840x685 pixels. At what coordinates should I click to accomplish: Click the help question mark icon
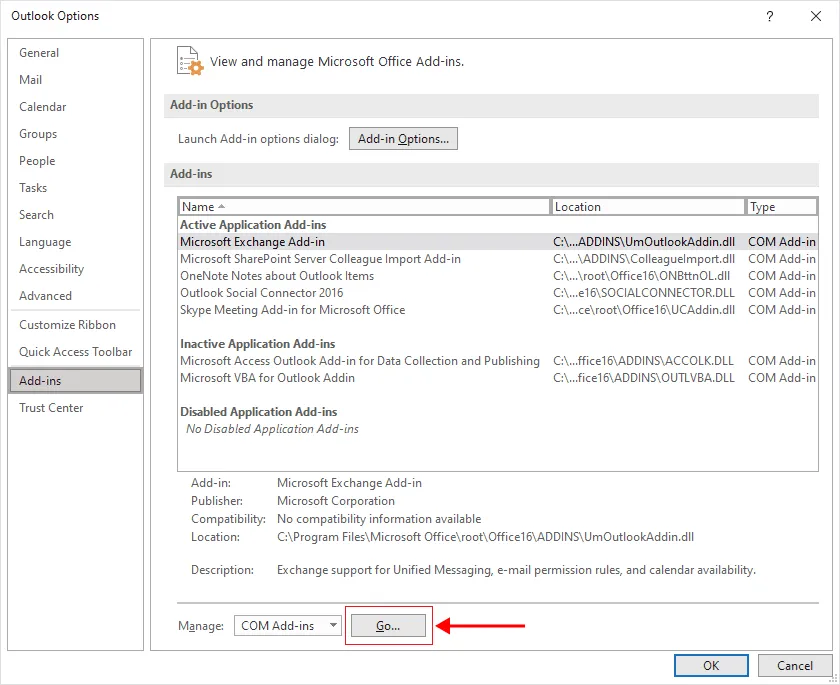click(x=769, y=16)
